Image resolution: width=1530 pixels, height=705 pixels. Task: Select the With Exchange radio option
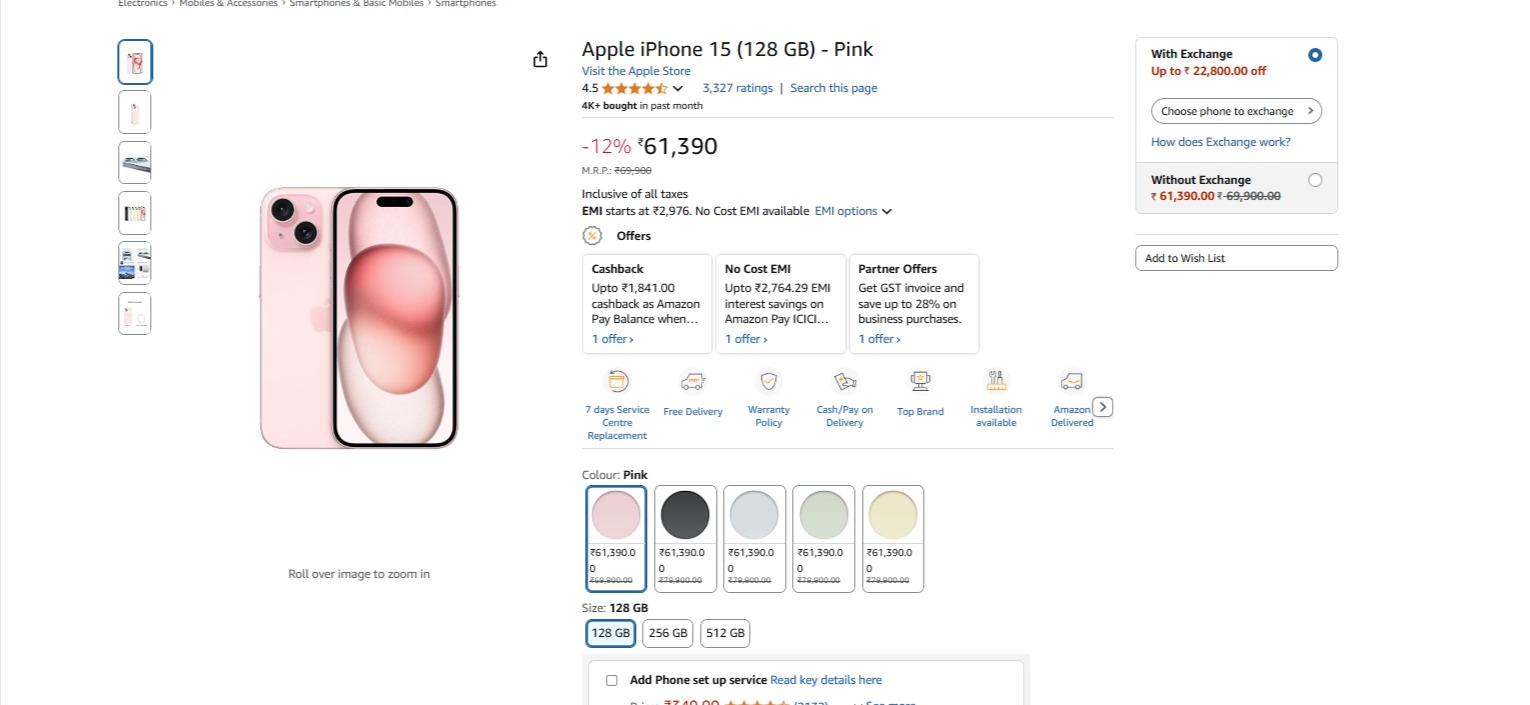(x=1315, y=55)
